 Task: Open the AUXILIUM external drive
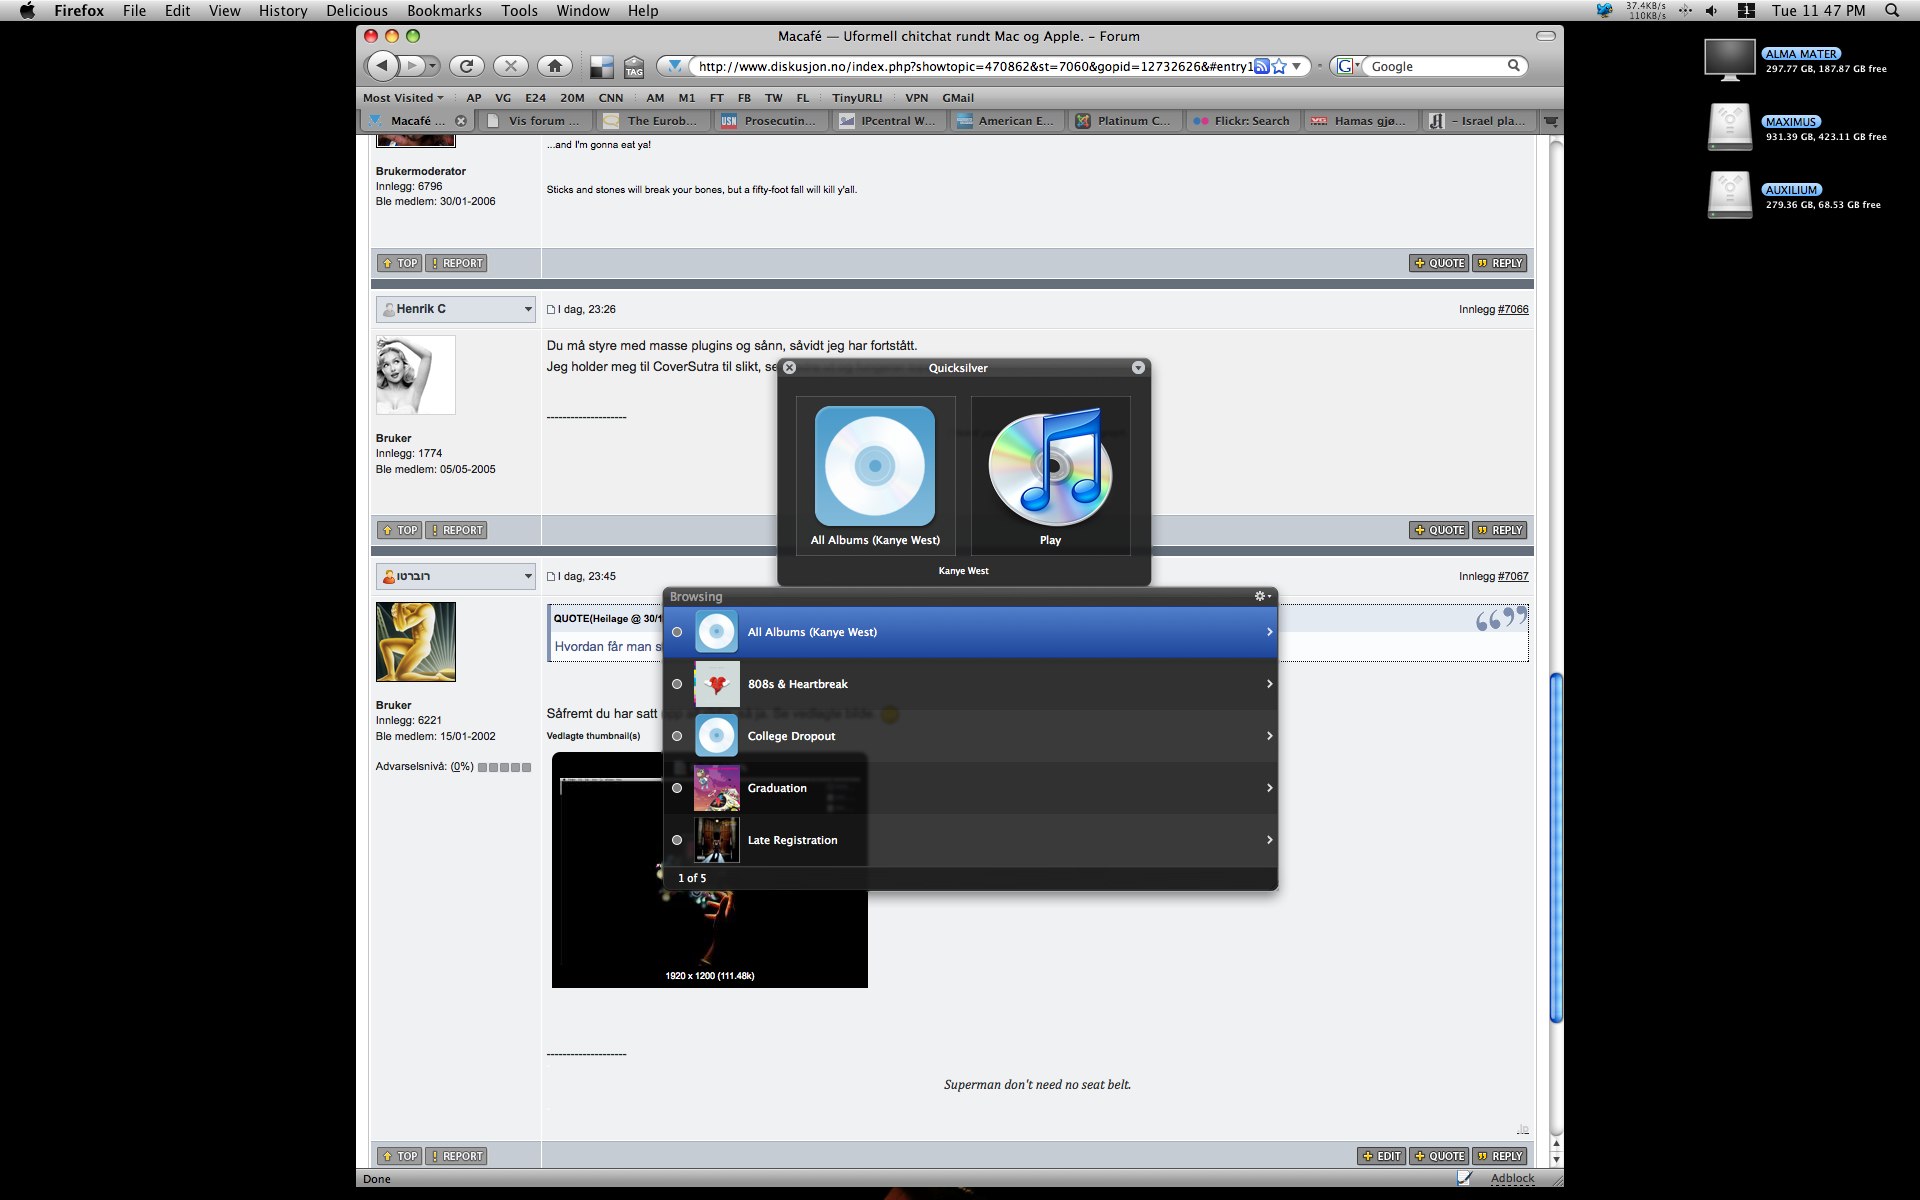1730,195
